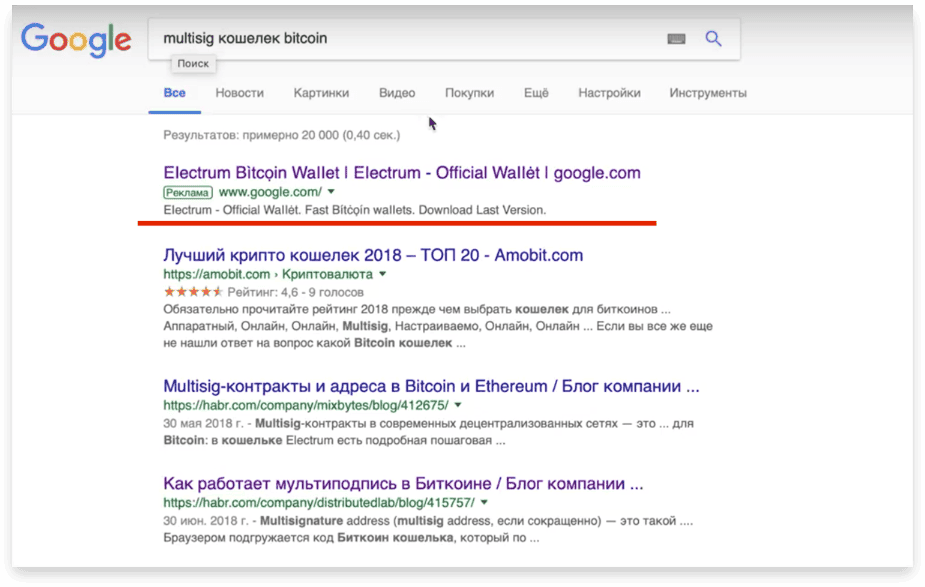The height and width of the screenshot is (587, 925).
Task: Click the Рейтинг: 4,6 - 9 голосов text
Action: 296,292
